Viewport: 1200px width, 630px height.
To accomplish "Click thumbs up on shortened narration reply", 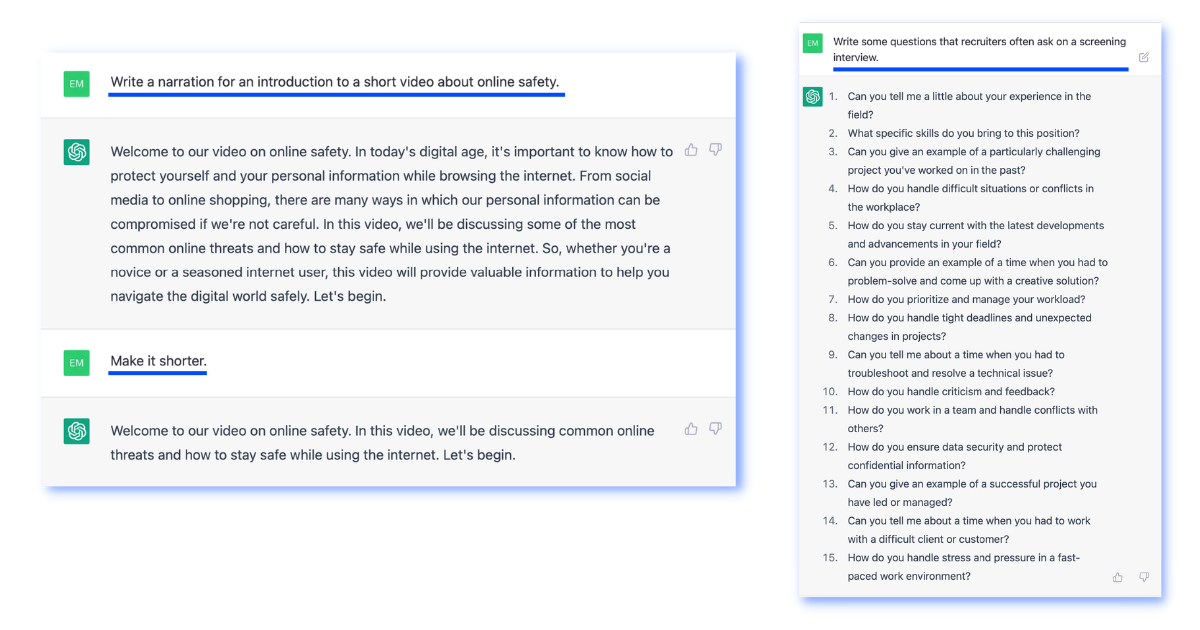I will pyautogui.click(x=691, y=429).
